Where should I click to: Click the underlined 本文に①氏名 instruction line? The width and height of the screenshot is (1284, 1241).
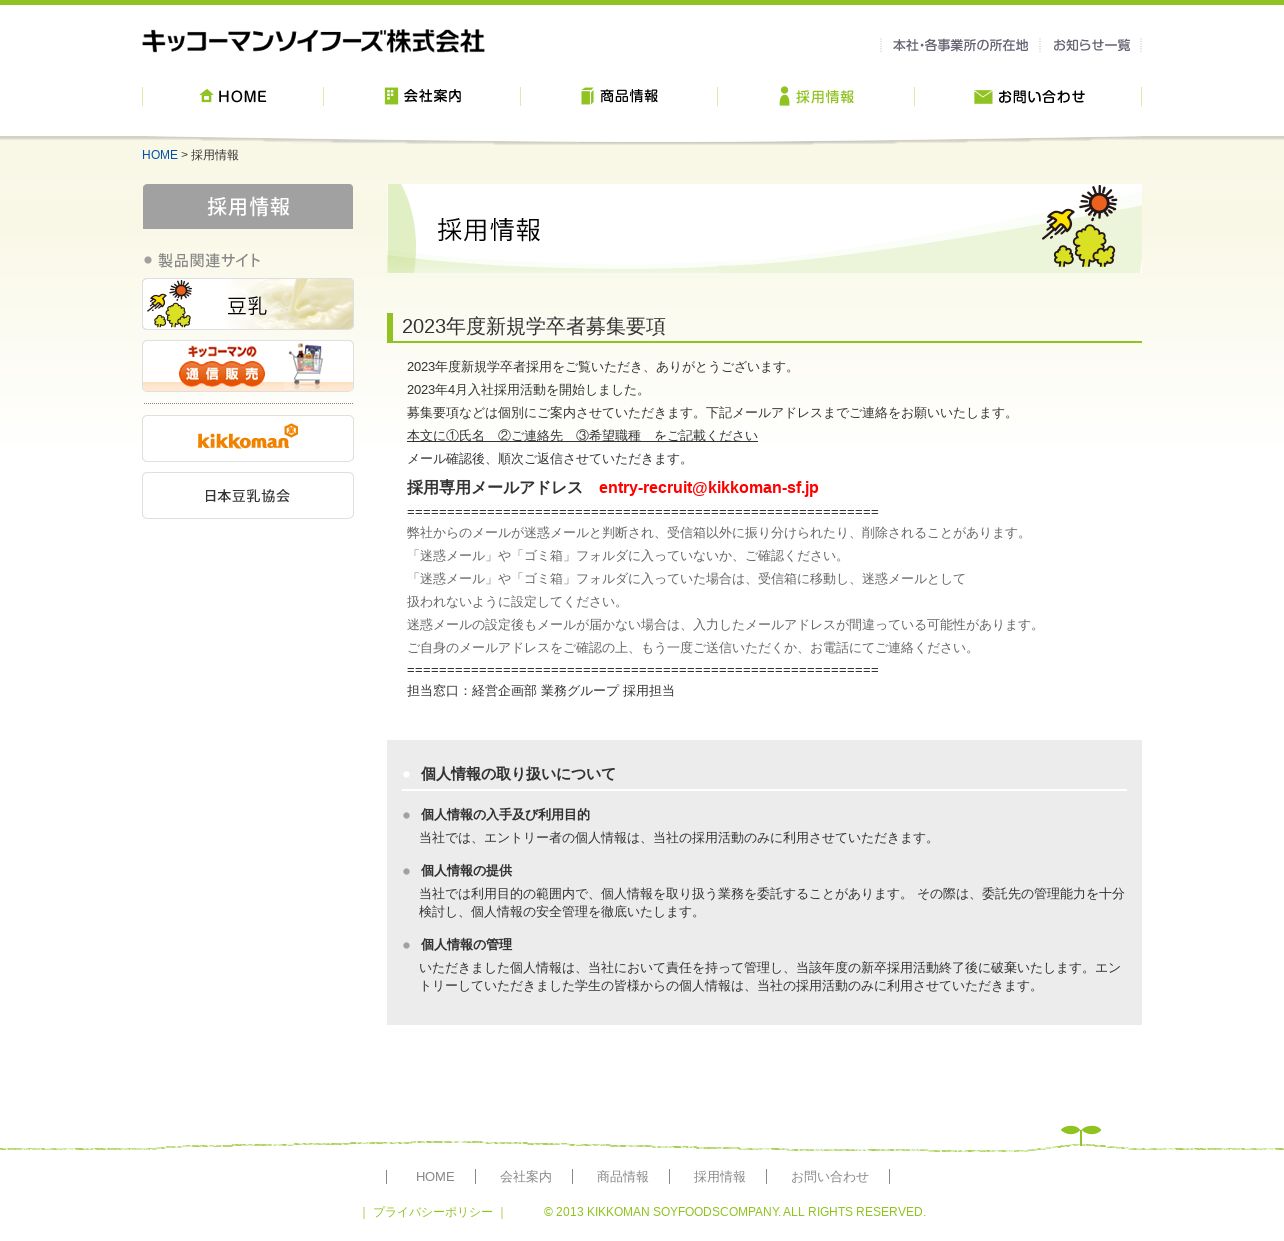(x=582, y=436)
